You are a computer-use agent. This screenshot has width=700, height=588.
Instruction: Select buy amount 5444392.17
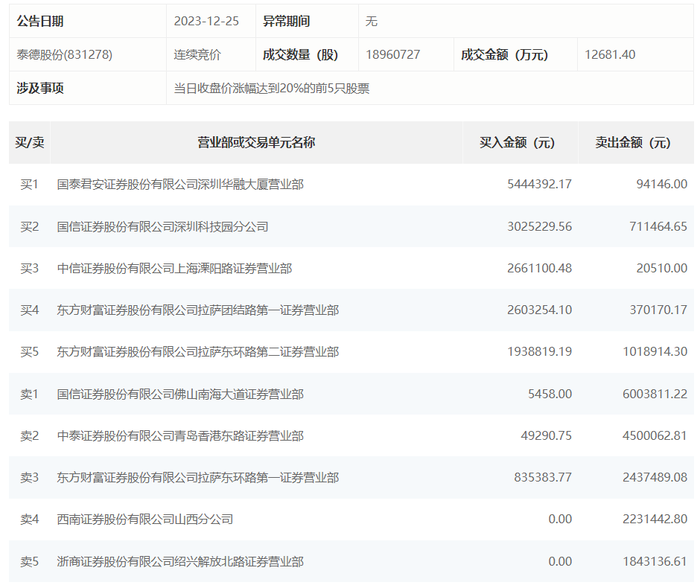click(539, 184)
